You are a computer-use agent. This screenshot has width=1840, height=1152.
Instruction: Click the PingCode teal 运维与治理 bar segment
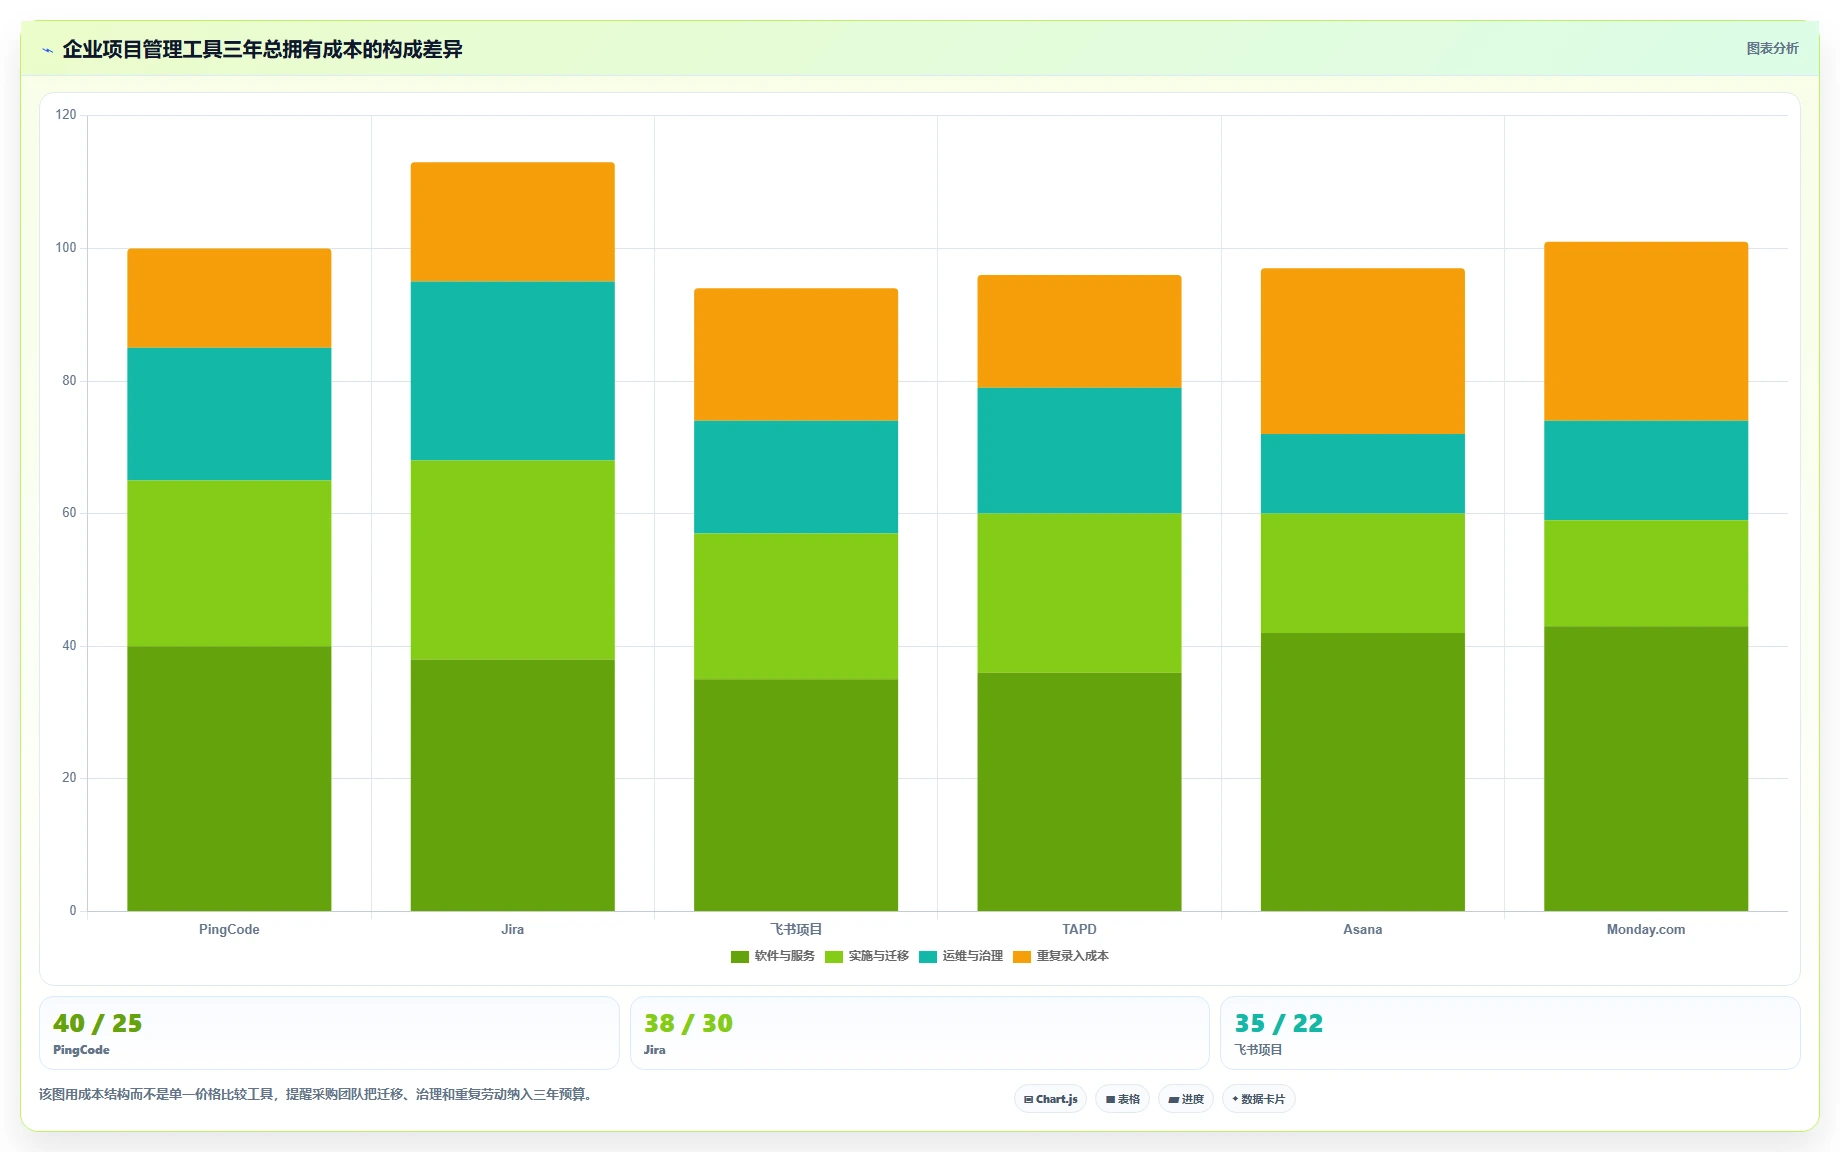click(229, 414)
